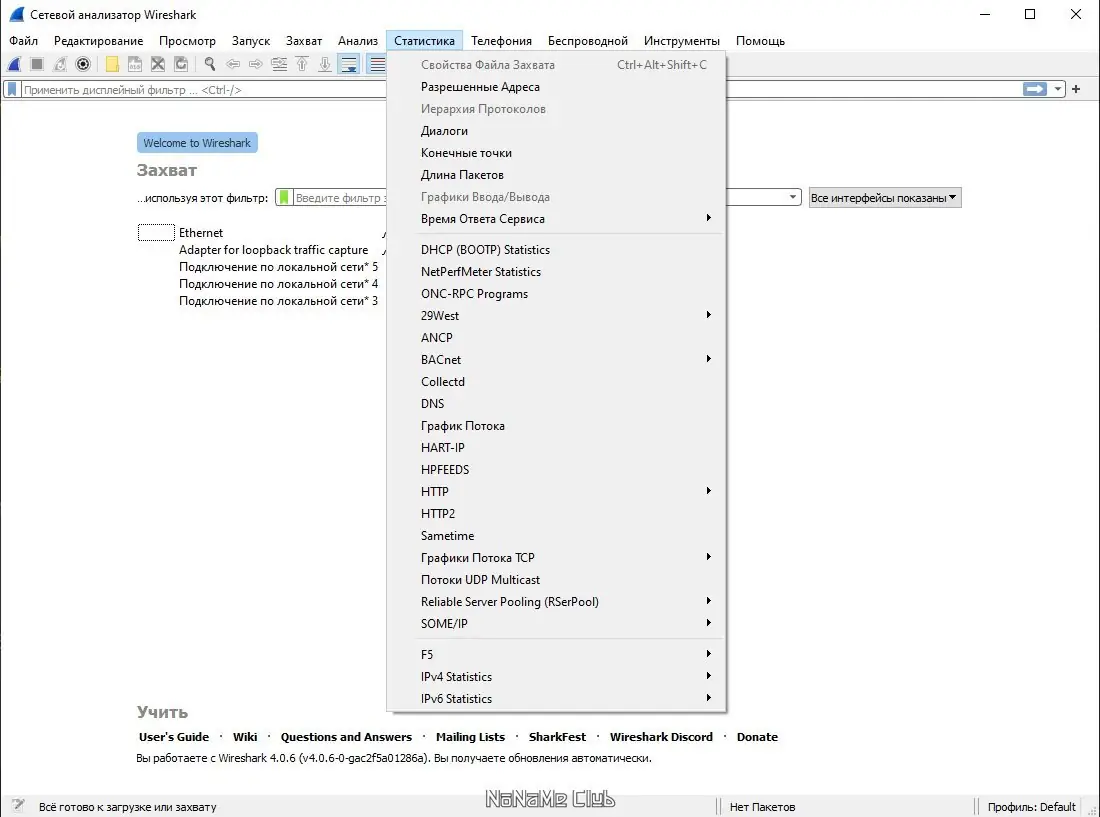Choose 'Потоки UDP Multicast' entry
The image size is (1100, 817).
click(x=556, y=580)
